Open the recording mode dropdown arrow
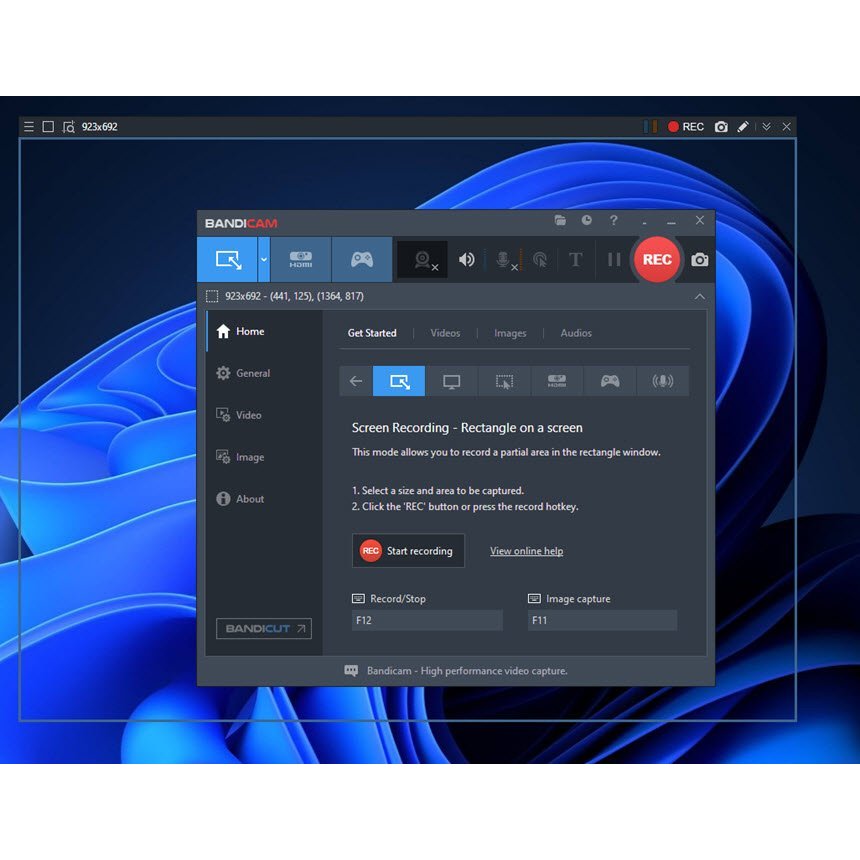 click(264, 259)
